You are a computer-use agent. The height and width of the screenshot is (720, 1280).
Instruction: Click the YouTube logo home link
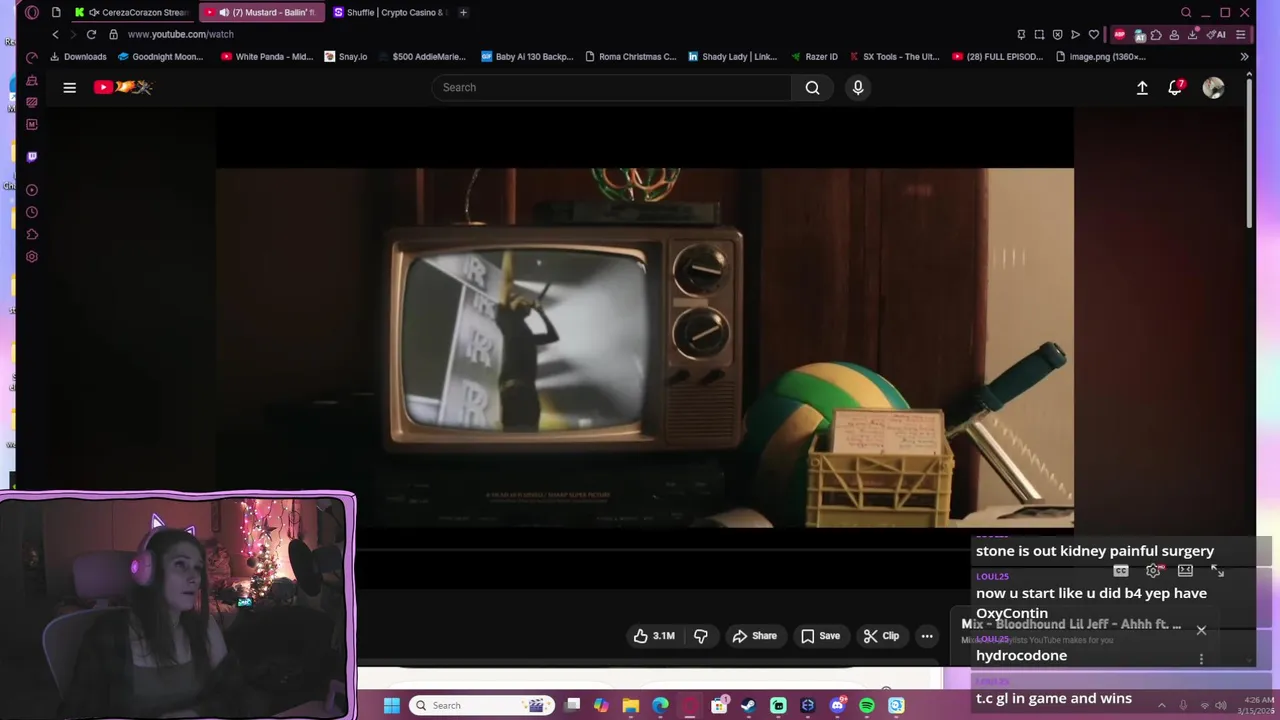123,87
